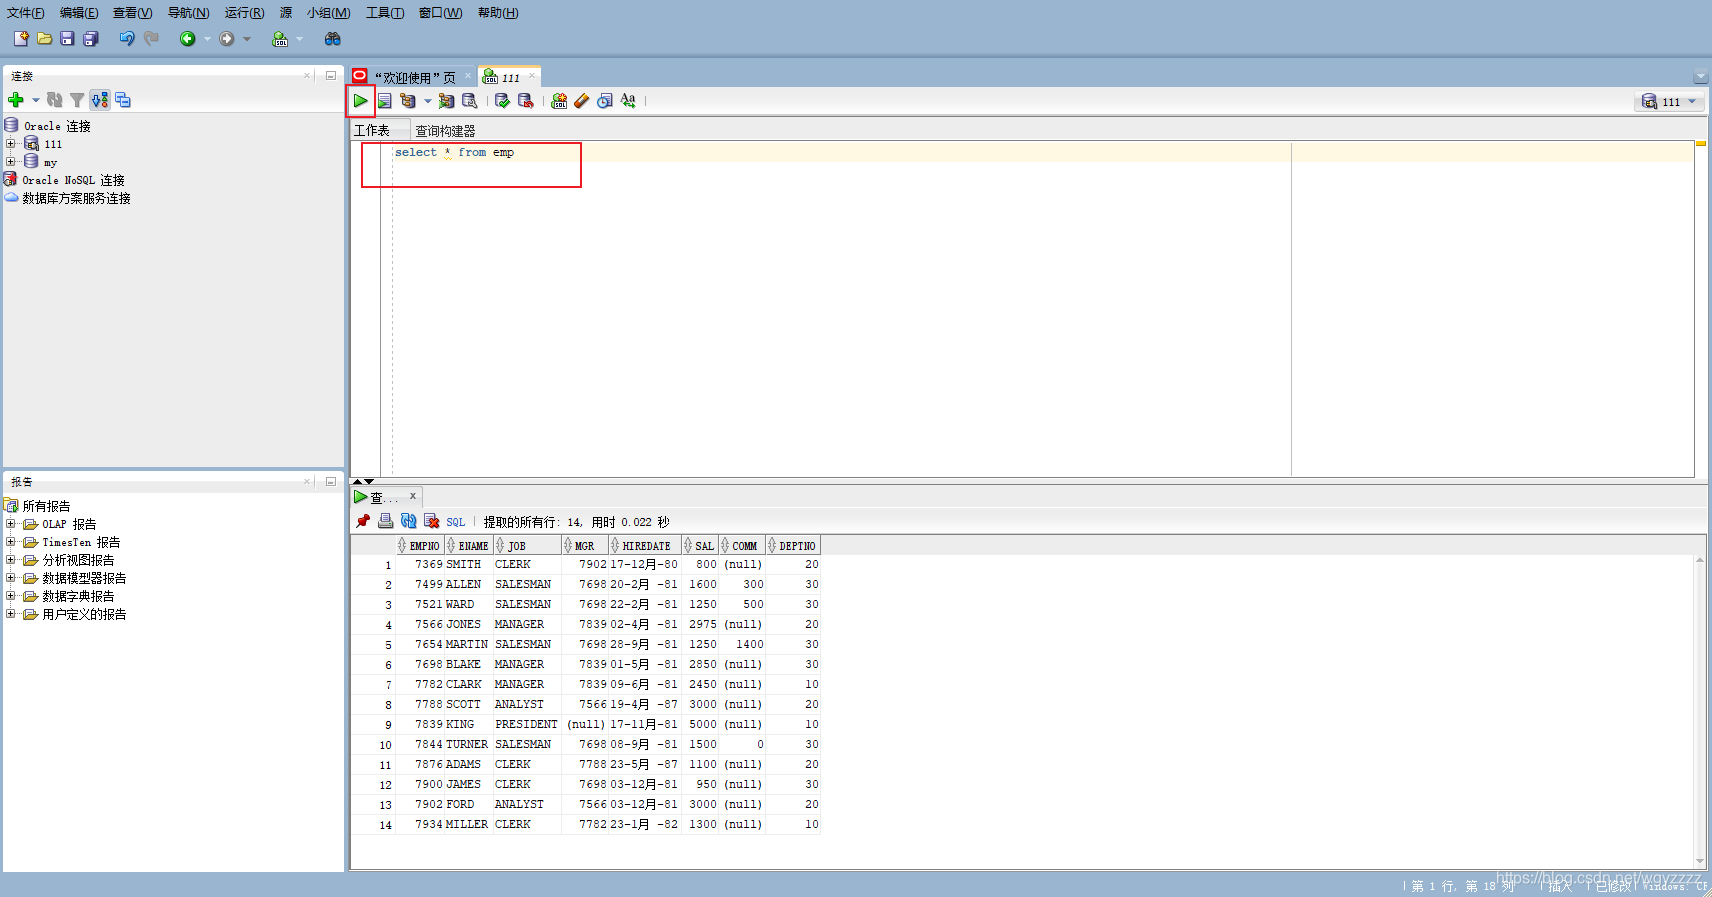Undo the last edit with the blue arrow
Image resolution: width=1712 pixels, height=897 pixels.
pos(127,39)
